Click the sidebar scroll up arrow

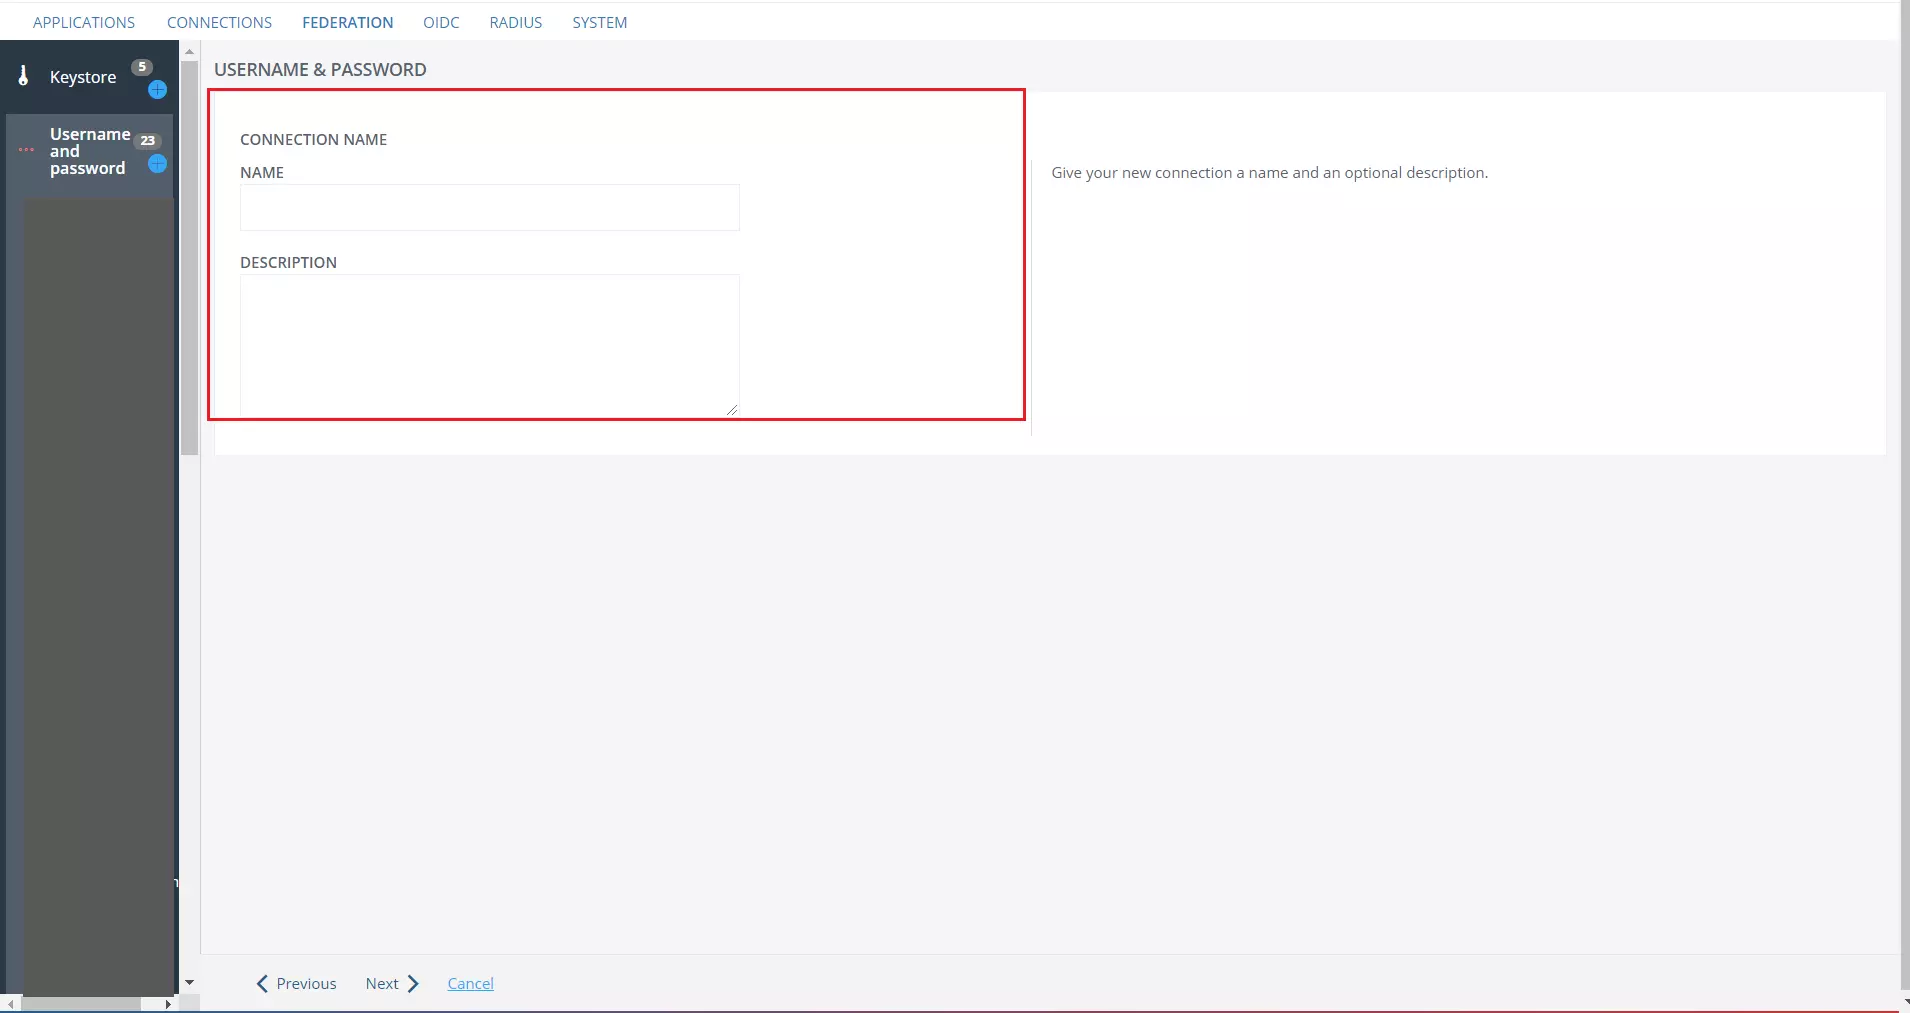point(189,51)
